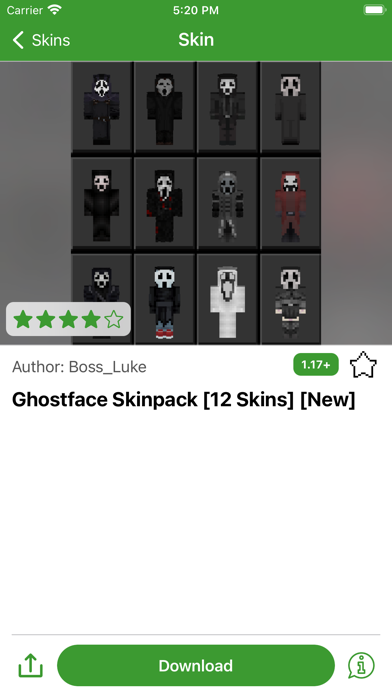Tap the battery icon in status bar
Viewport: 392px width, 696px height.
tap(375, 10)
